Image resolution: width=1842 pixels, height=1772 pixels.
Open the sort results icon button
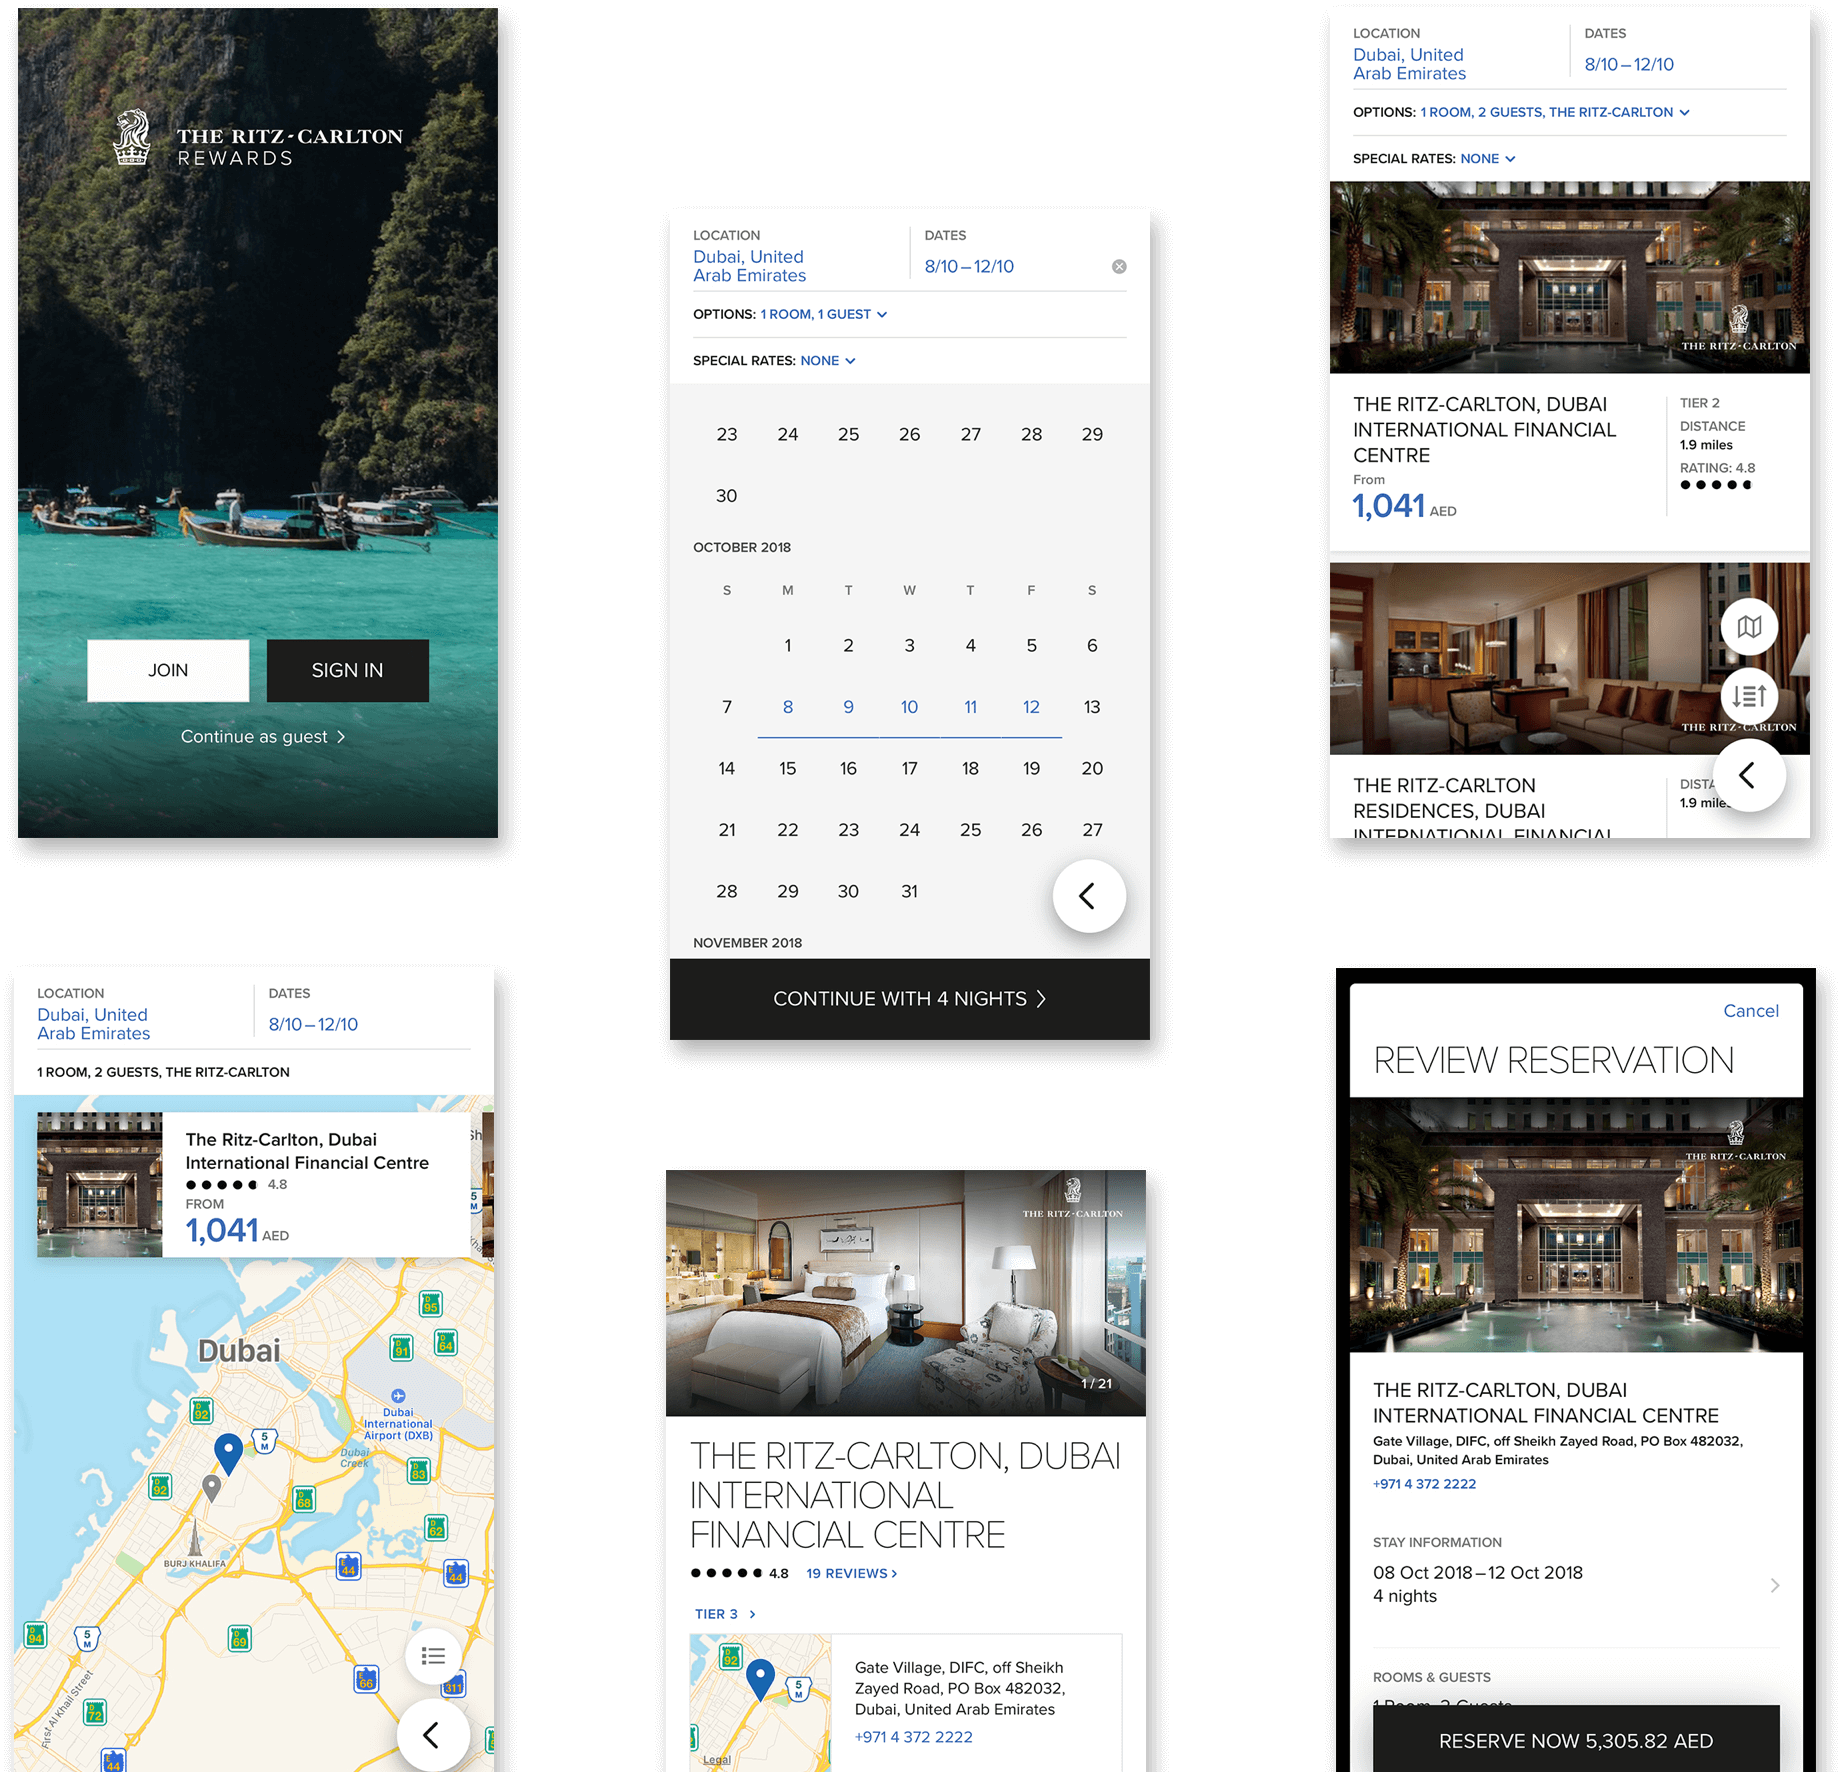tap(1749, 696)
